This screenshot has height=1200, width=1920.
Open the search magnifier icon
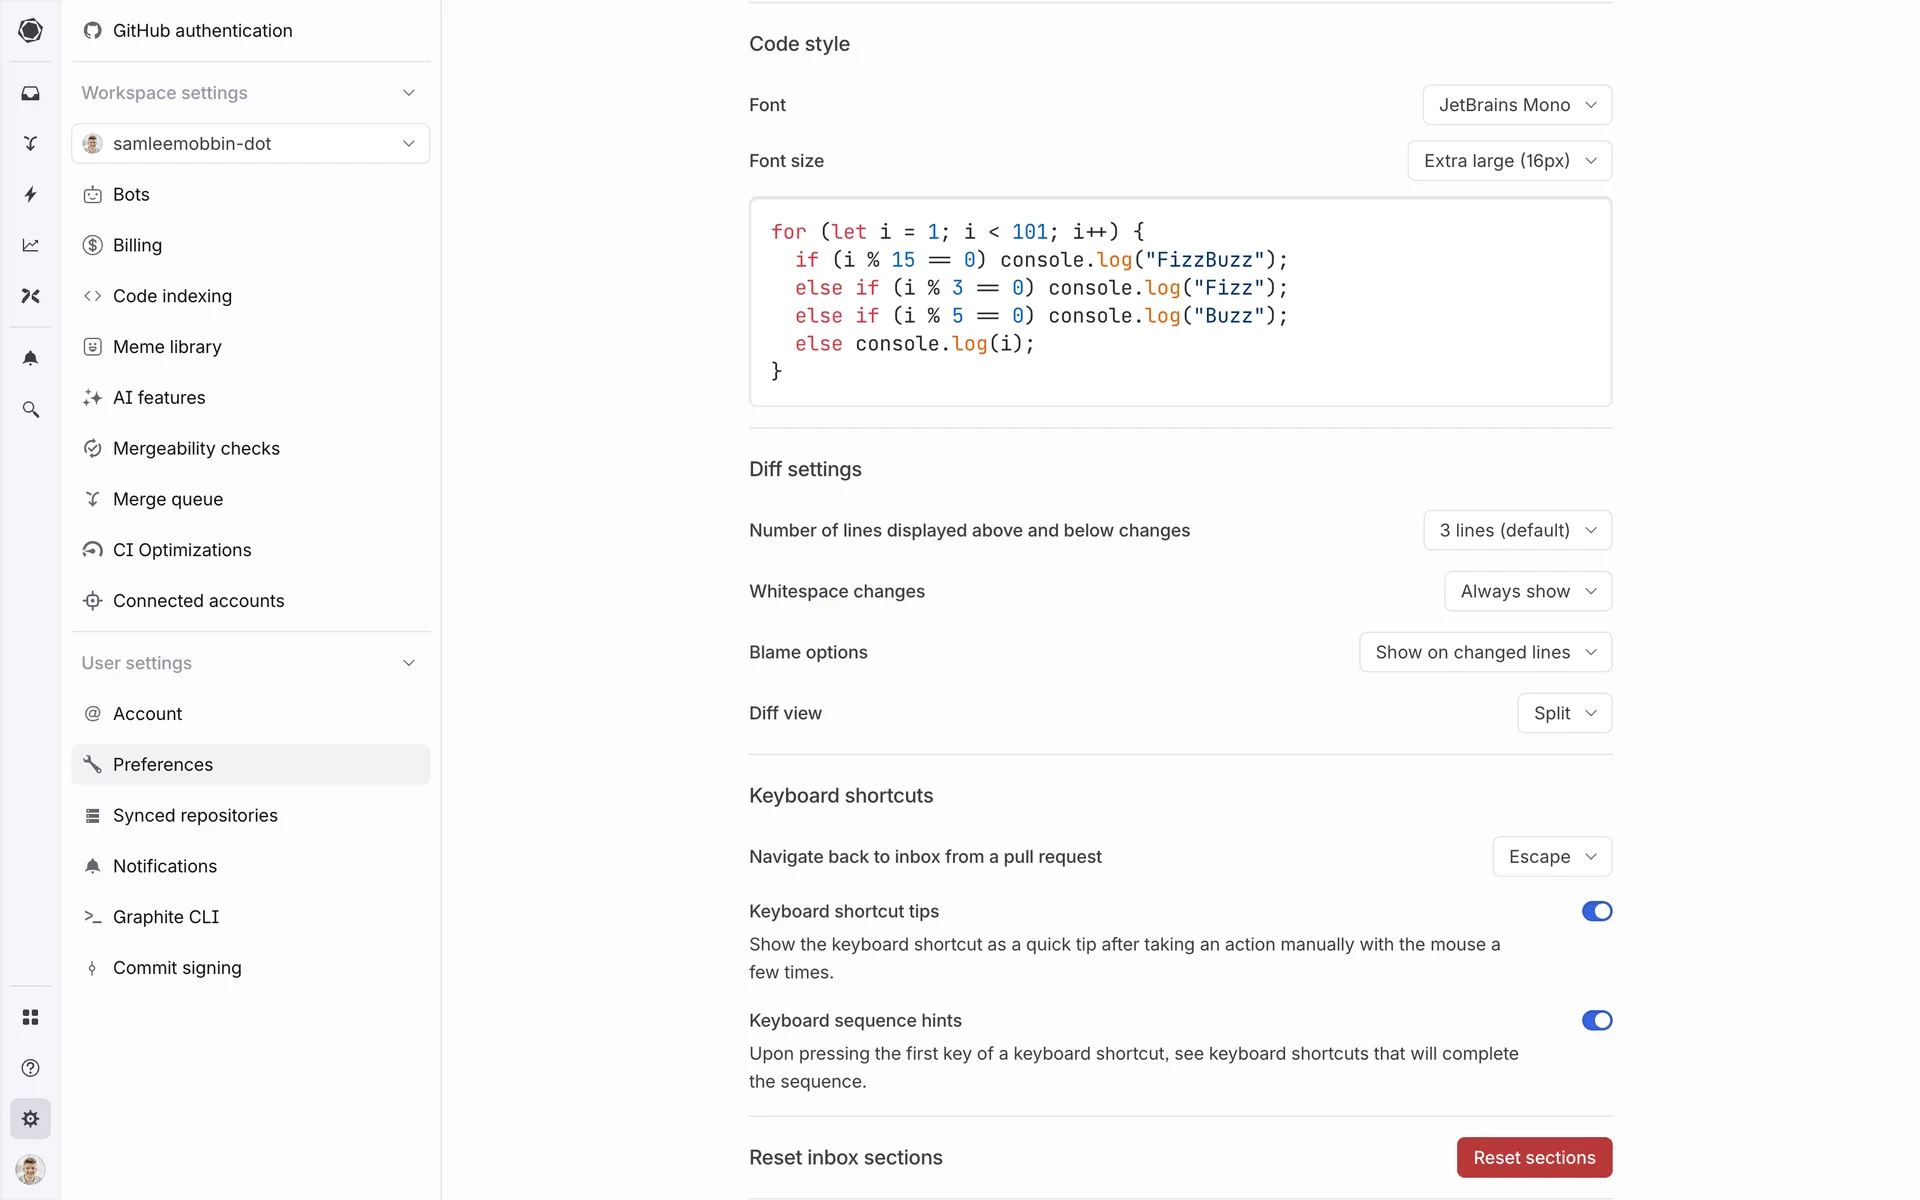click(x=30, y=409)
